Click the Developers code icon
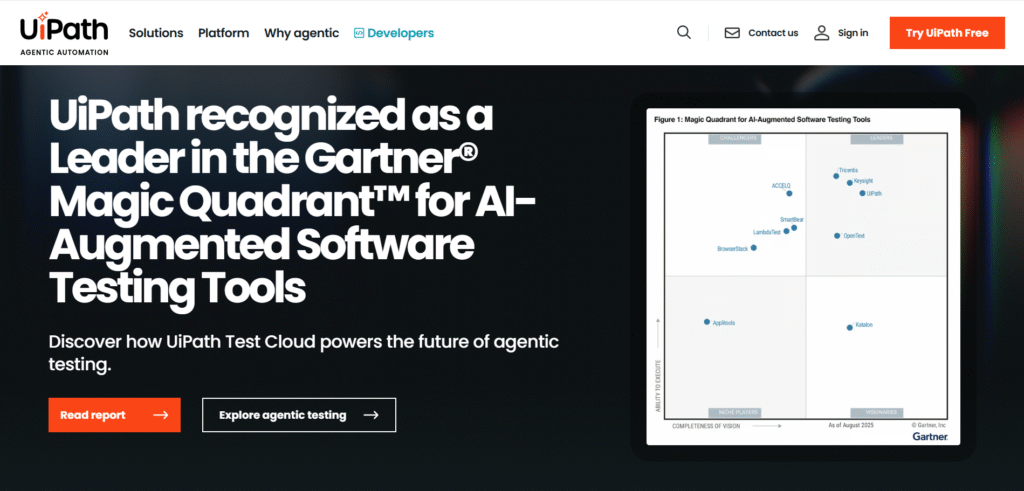 (359, 33)
